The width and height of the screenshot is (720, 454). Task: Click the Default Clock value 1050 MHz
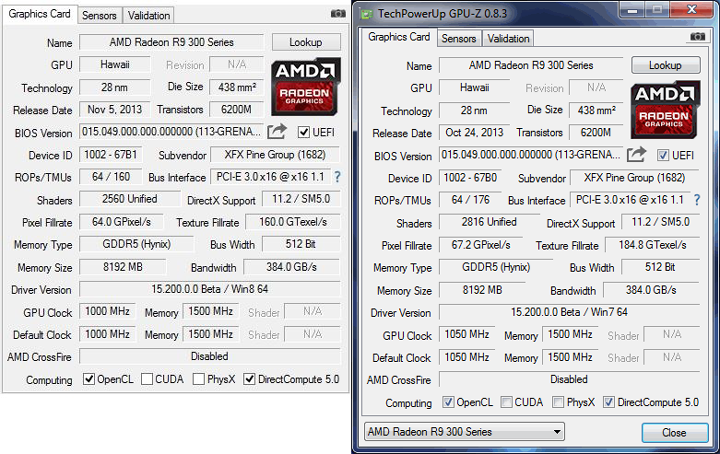tap(467, 357)
